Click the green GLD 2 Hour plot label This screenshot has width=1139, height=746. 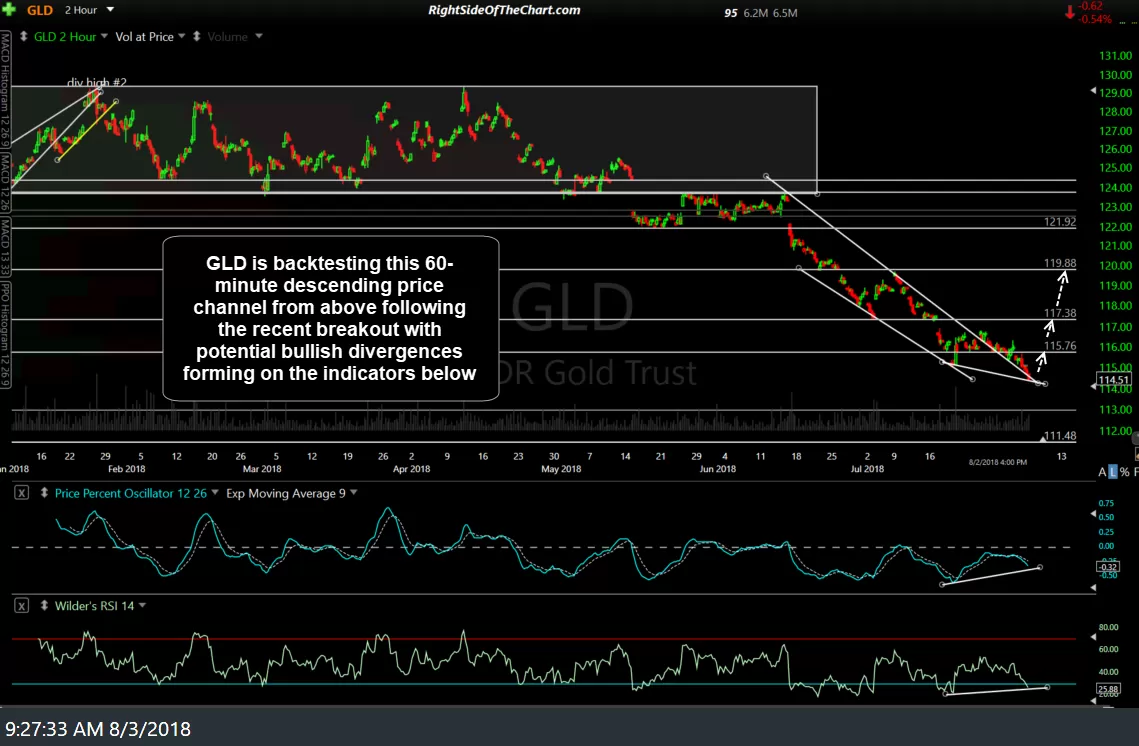point(65,36)
